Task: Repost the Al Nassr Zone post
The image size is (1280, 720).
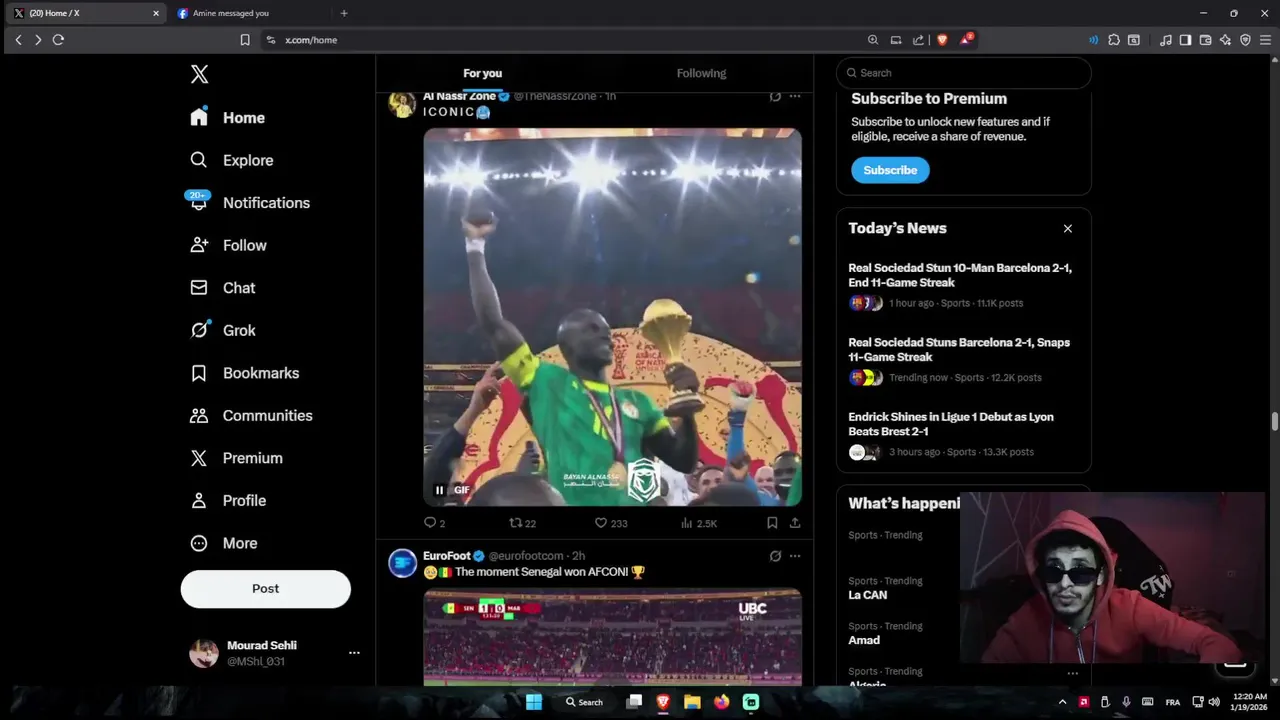Action: click(522, 523)
